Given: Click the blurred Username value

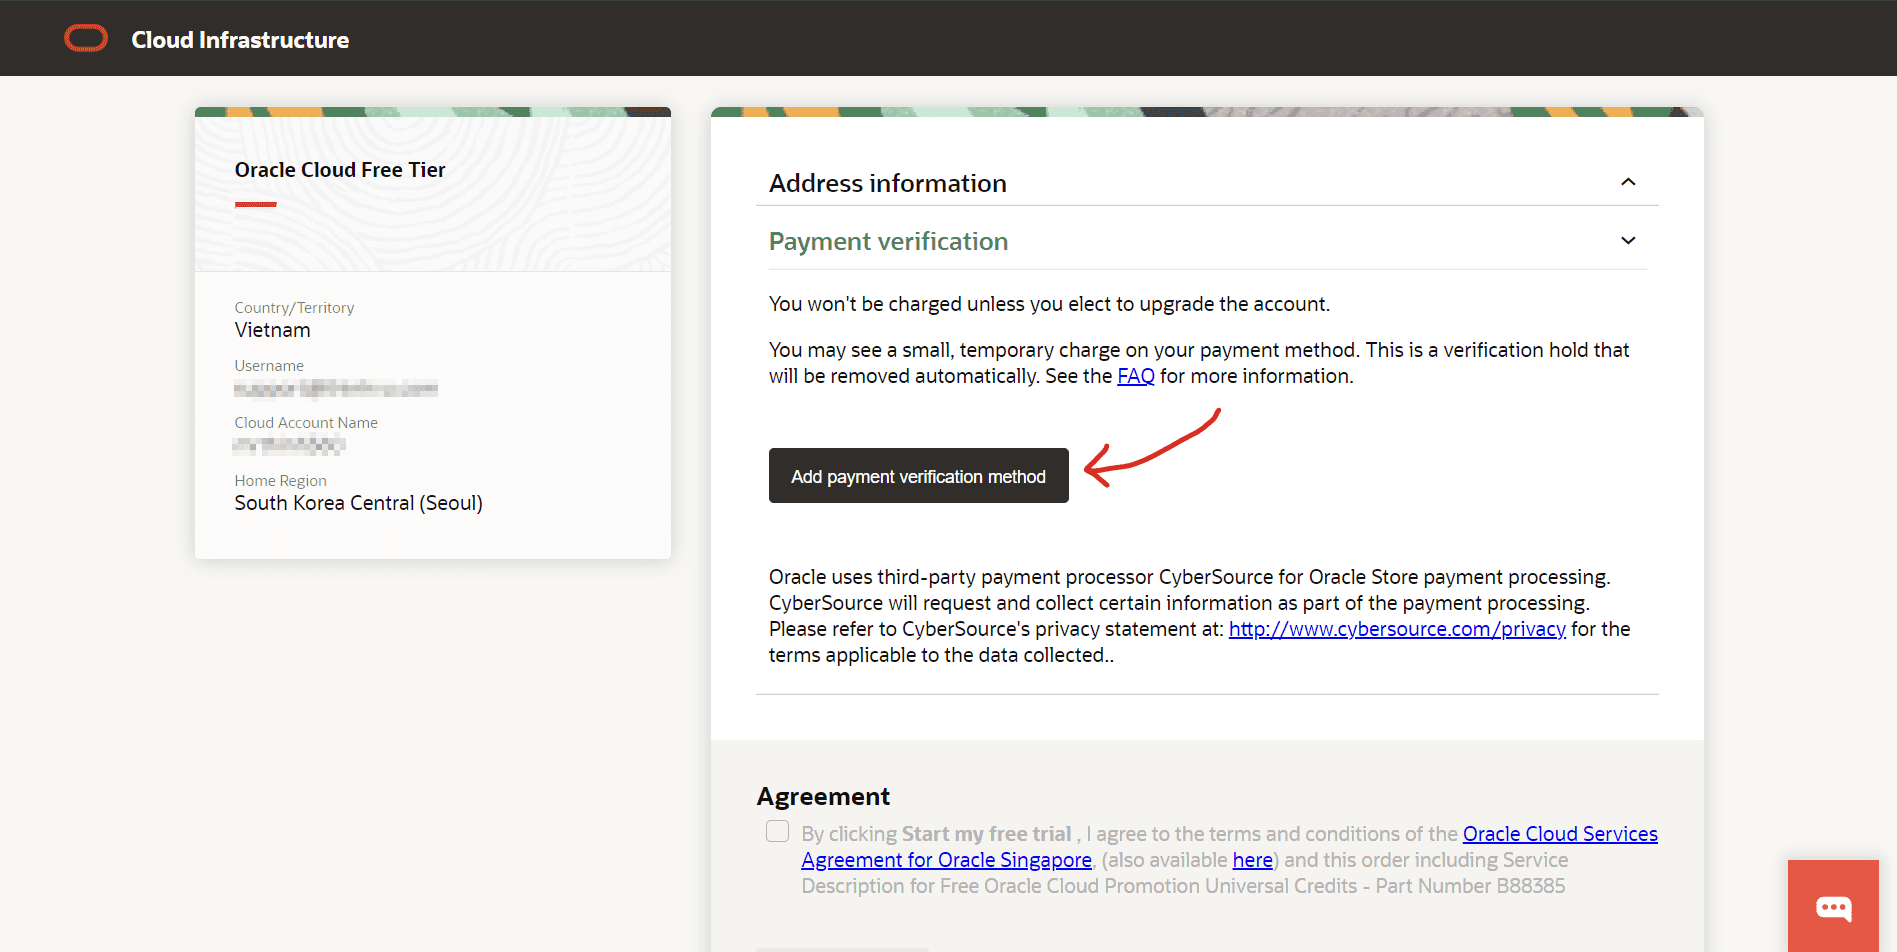Looking at the screenshot, I should (x=336, y=388).
